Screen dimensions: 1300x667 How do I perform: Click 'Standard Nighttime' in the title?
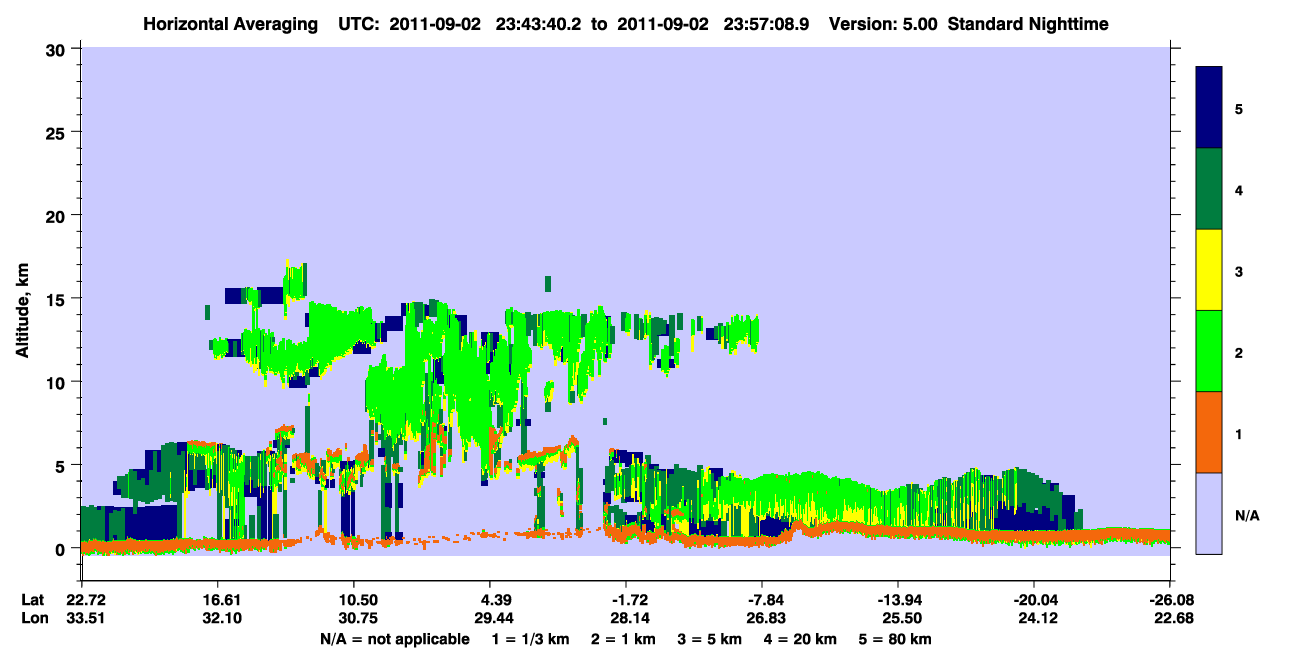click(x=1026, y=23)
